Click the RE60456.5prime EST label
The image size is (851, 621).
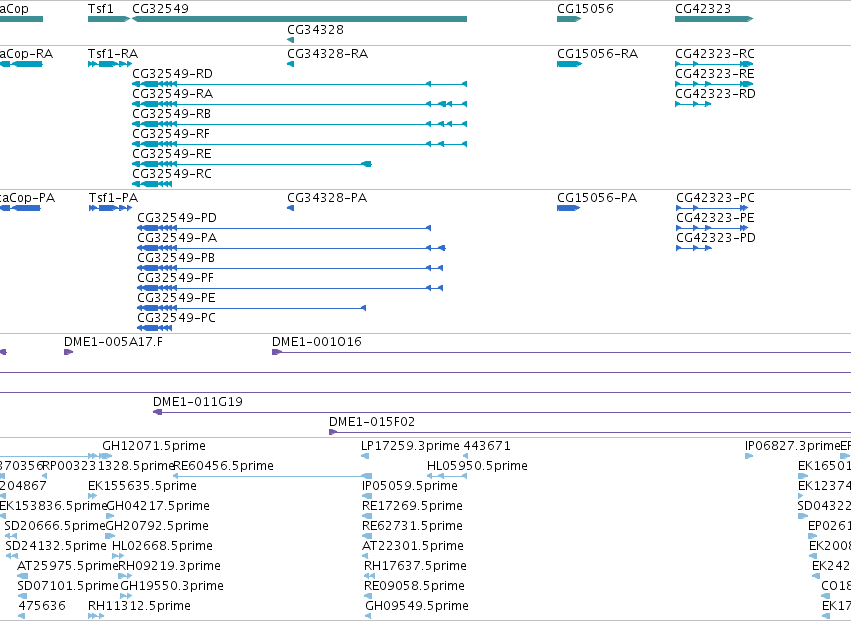(x=223, y=466)
